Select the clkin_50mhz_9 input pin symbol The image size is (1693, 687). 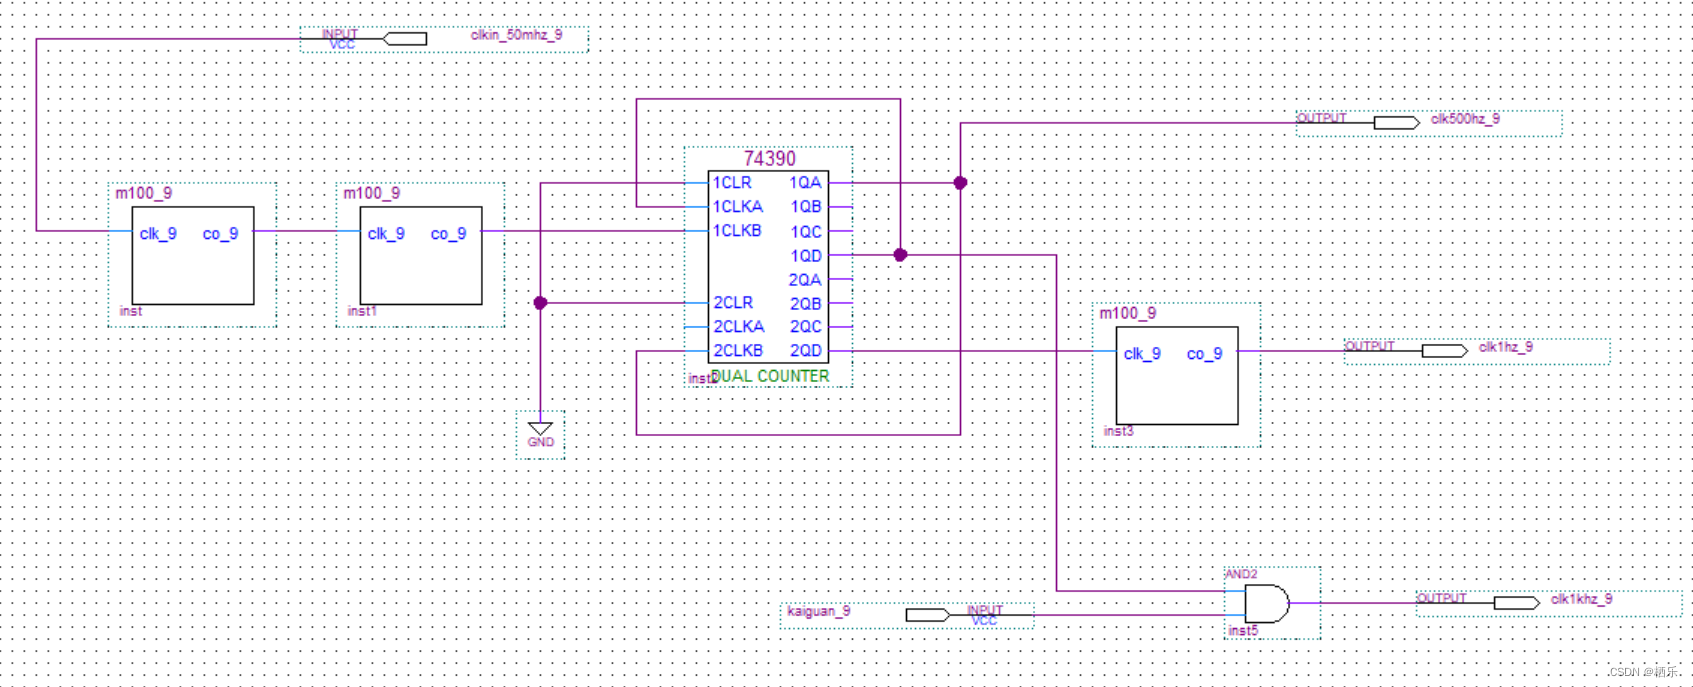pyautogui.click(x=405, y=39)
